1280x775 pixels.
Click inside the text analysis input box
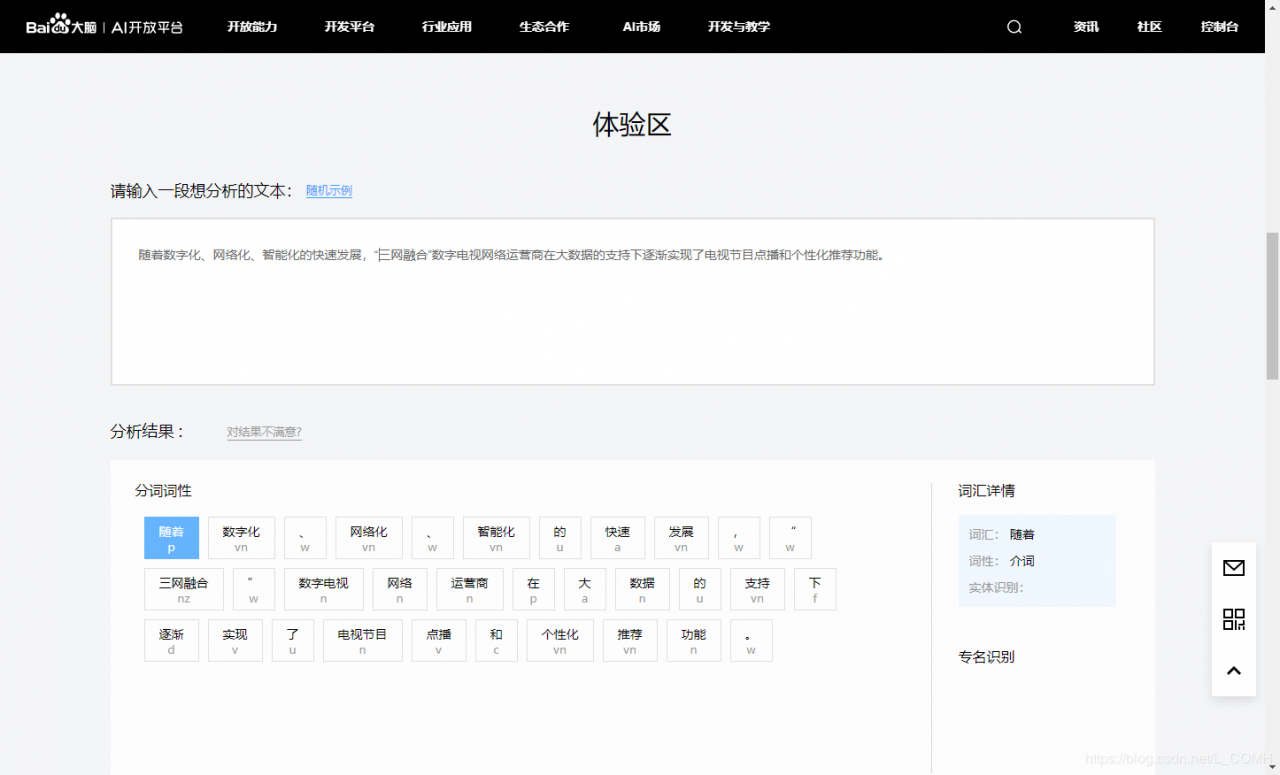(632, 301)
